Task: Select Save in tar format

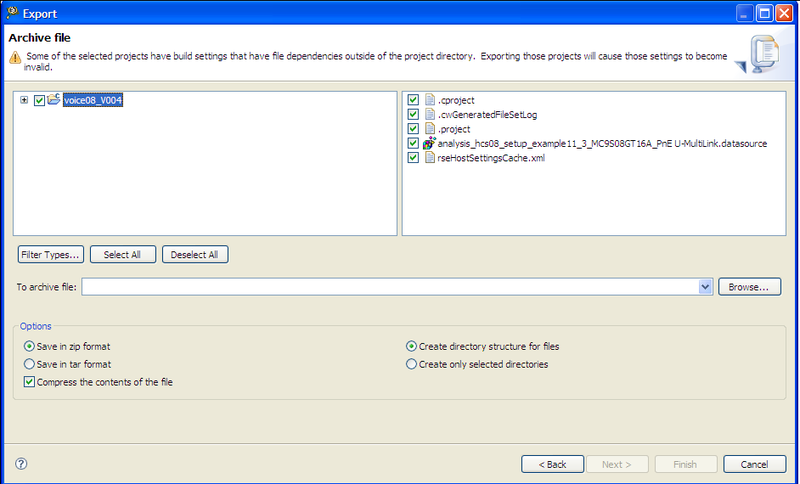Action: point(29,364)
